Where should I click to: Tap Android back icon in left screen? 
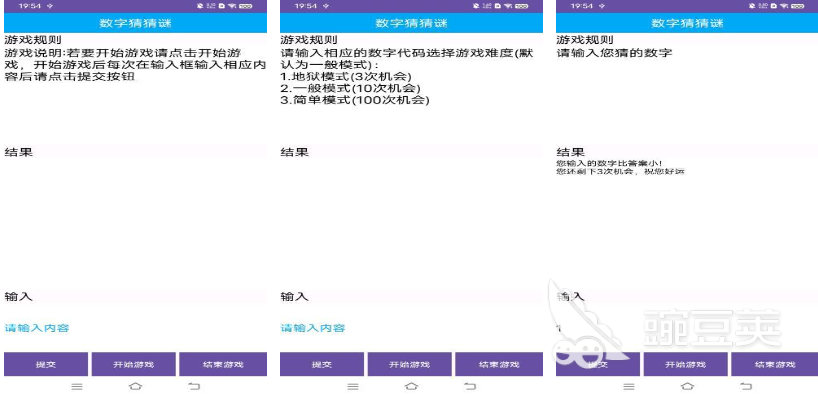[x=194, y=387]
